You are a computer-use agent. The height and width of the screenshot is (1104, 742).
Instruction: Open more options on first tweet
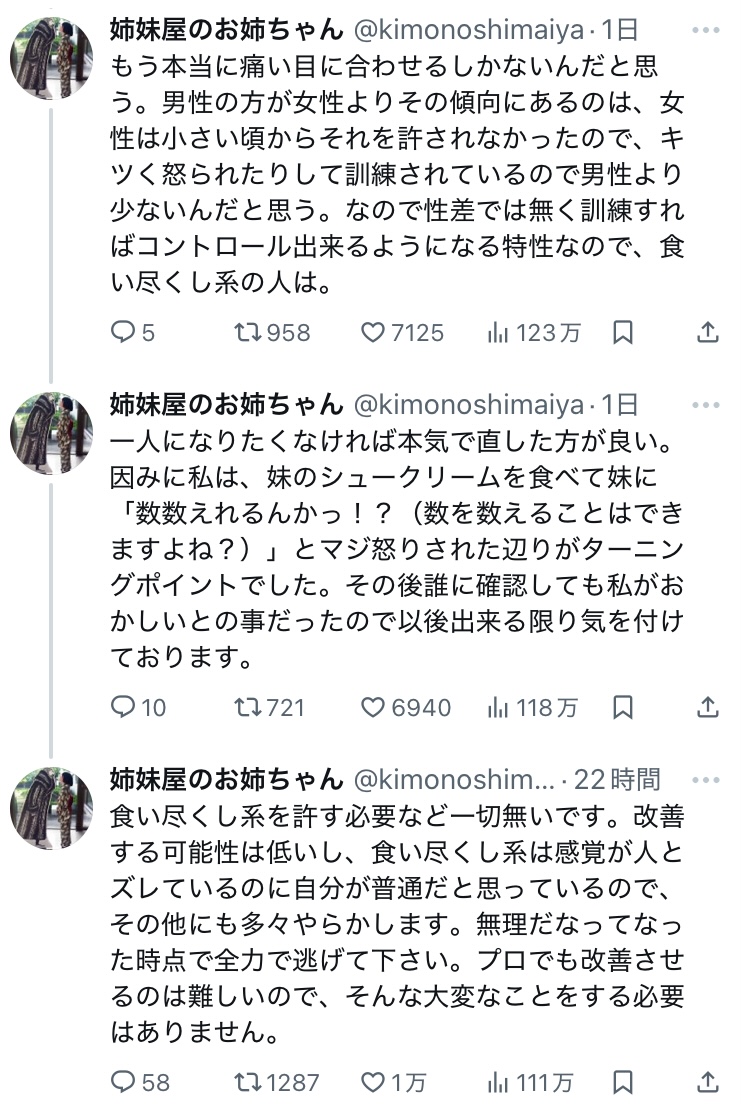706,30
